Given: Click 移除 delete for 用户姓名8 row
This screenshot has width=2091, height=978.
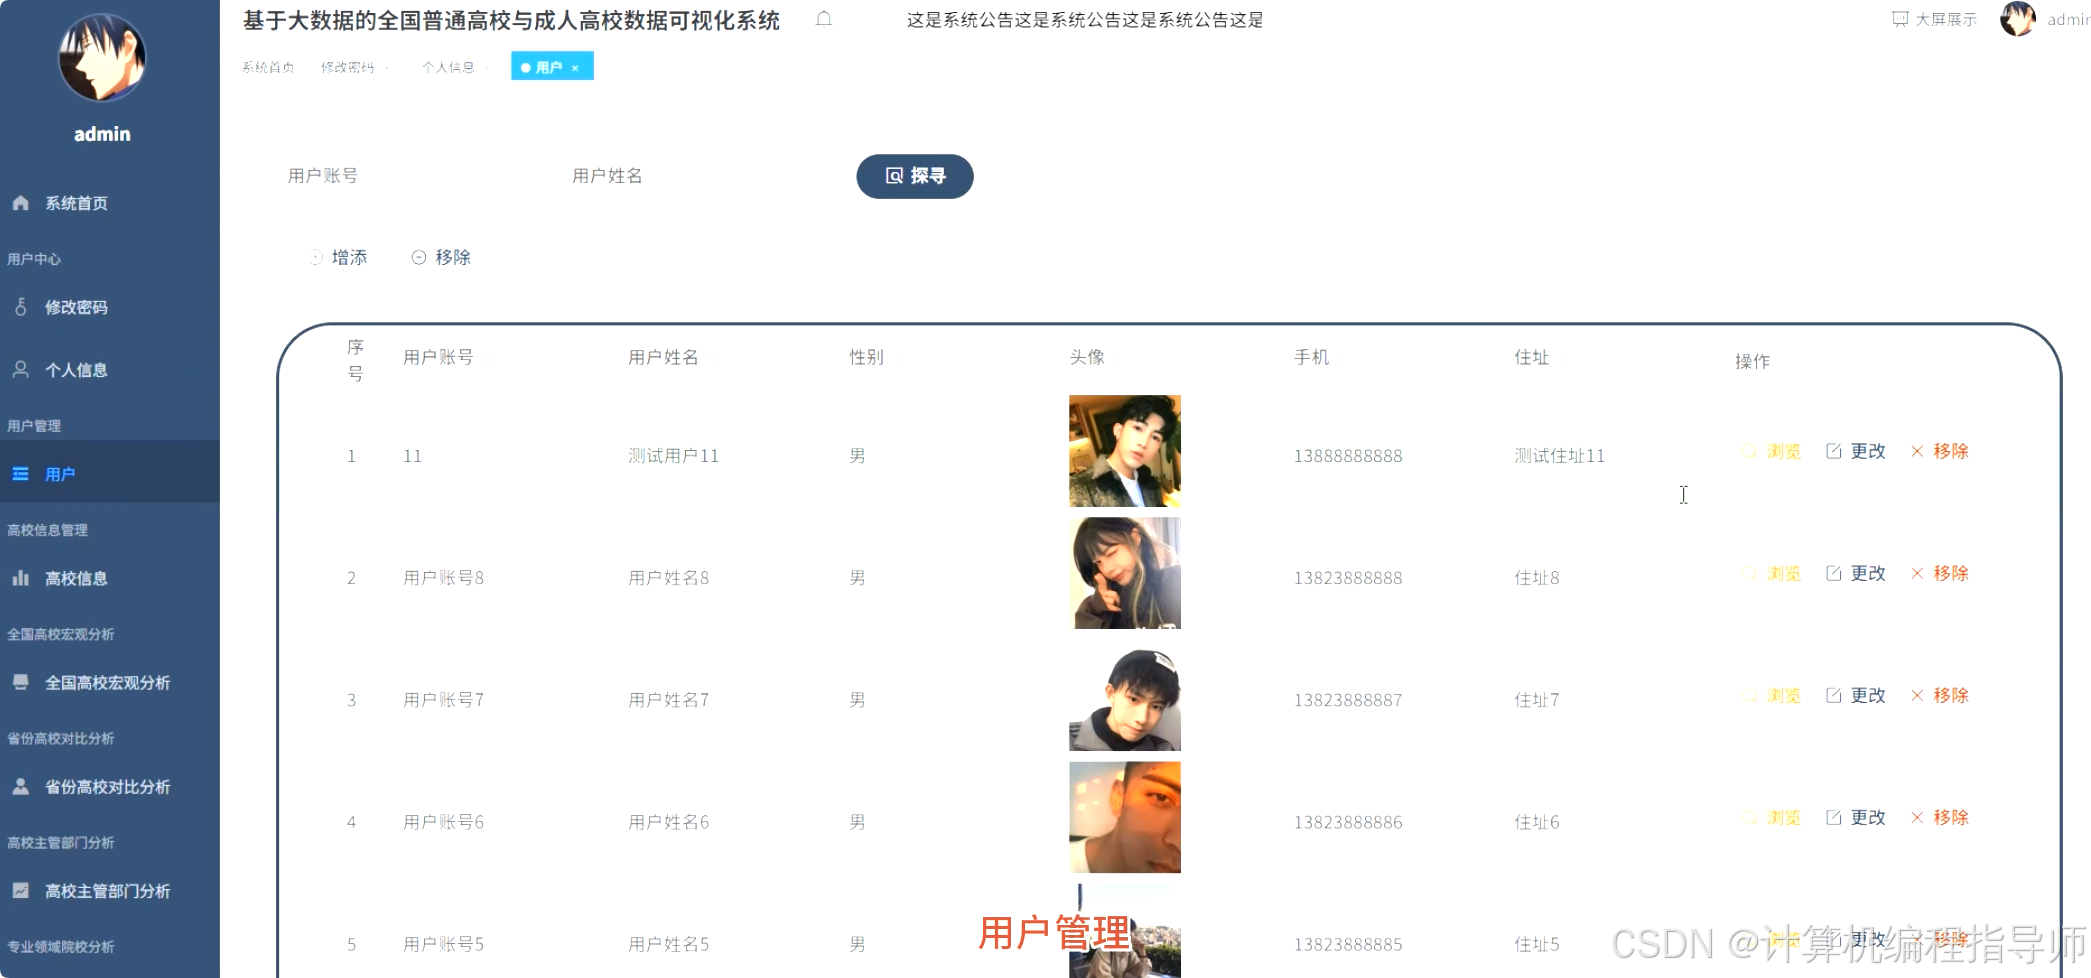Looking at the screenshot, I should (x=1940, y=573).
